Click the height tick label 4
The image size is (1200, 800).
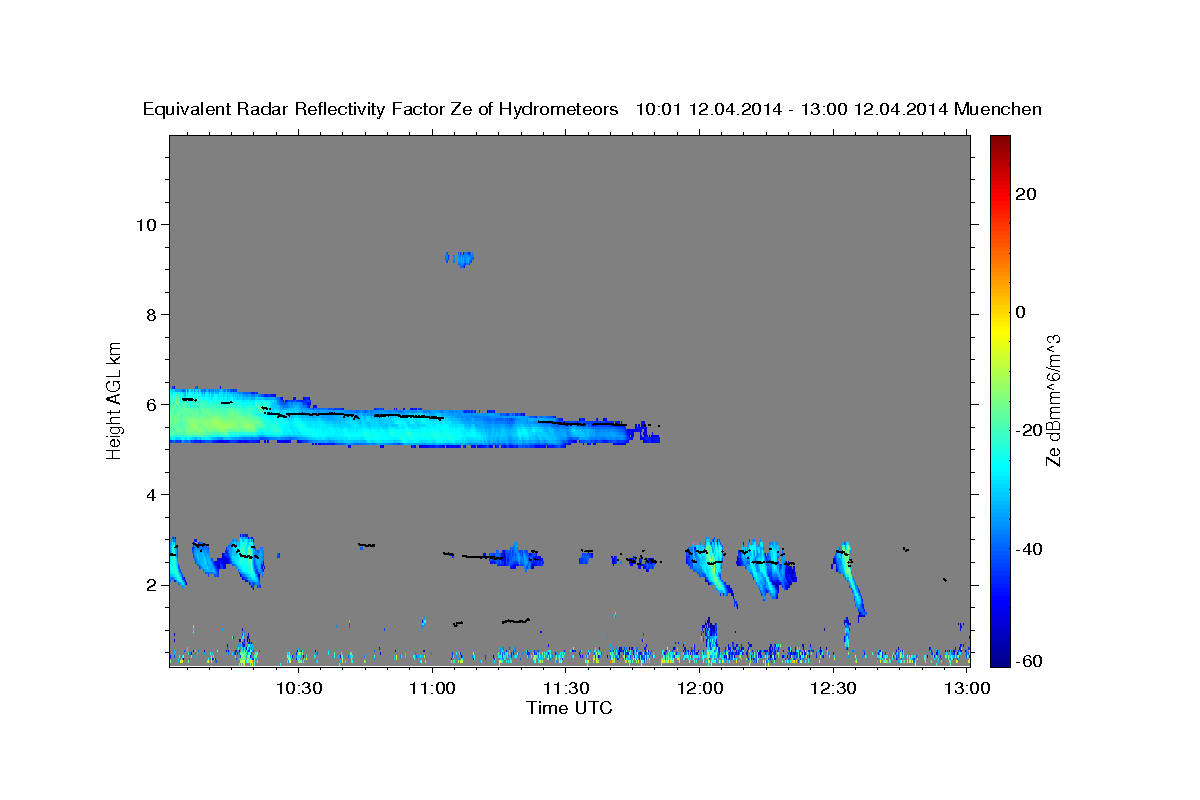pyautogui.click(x=152, y=495)
